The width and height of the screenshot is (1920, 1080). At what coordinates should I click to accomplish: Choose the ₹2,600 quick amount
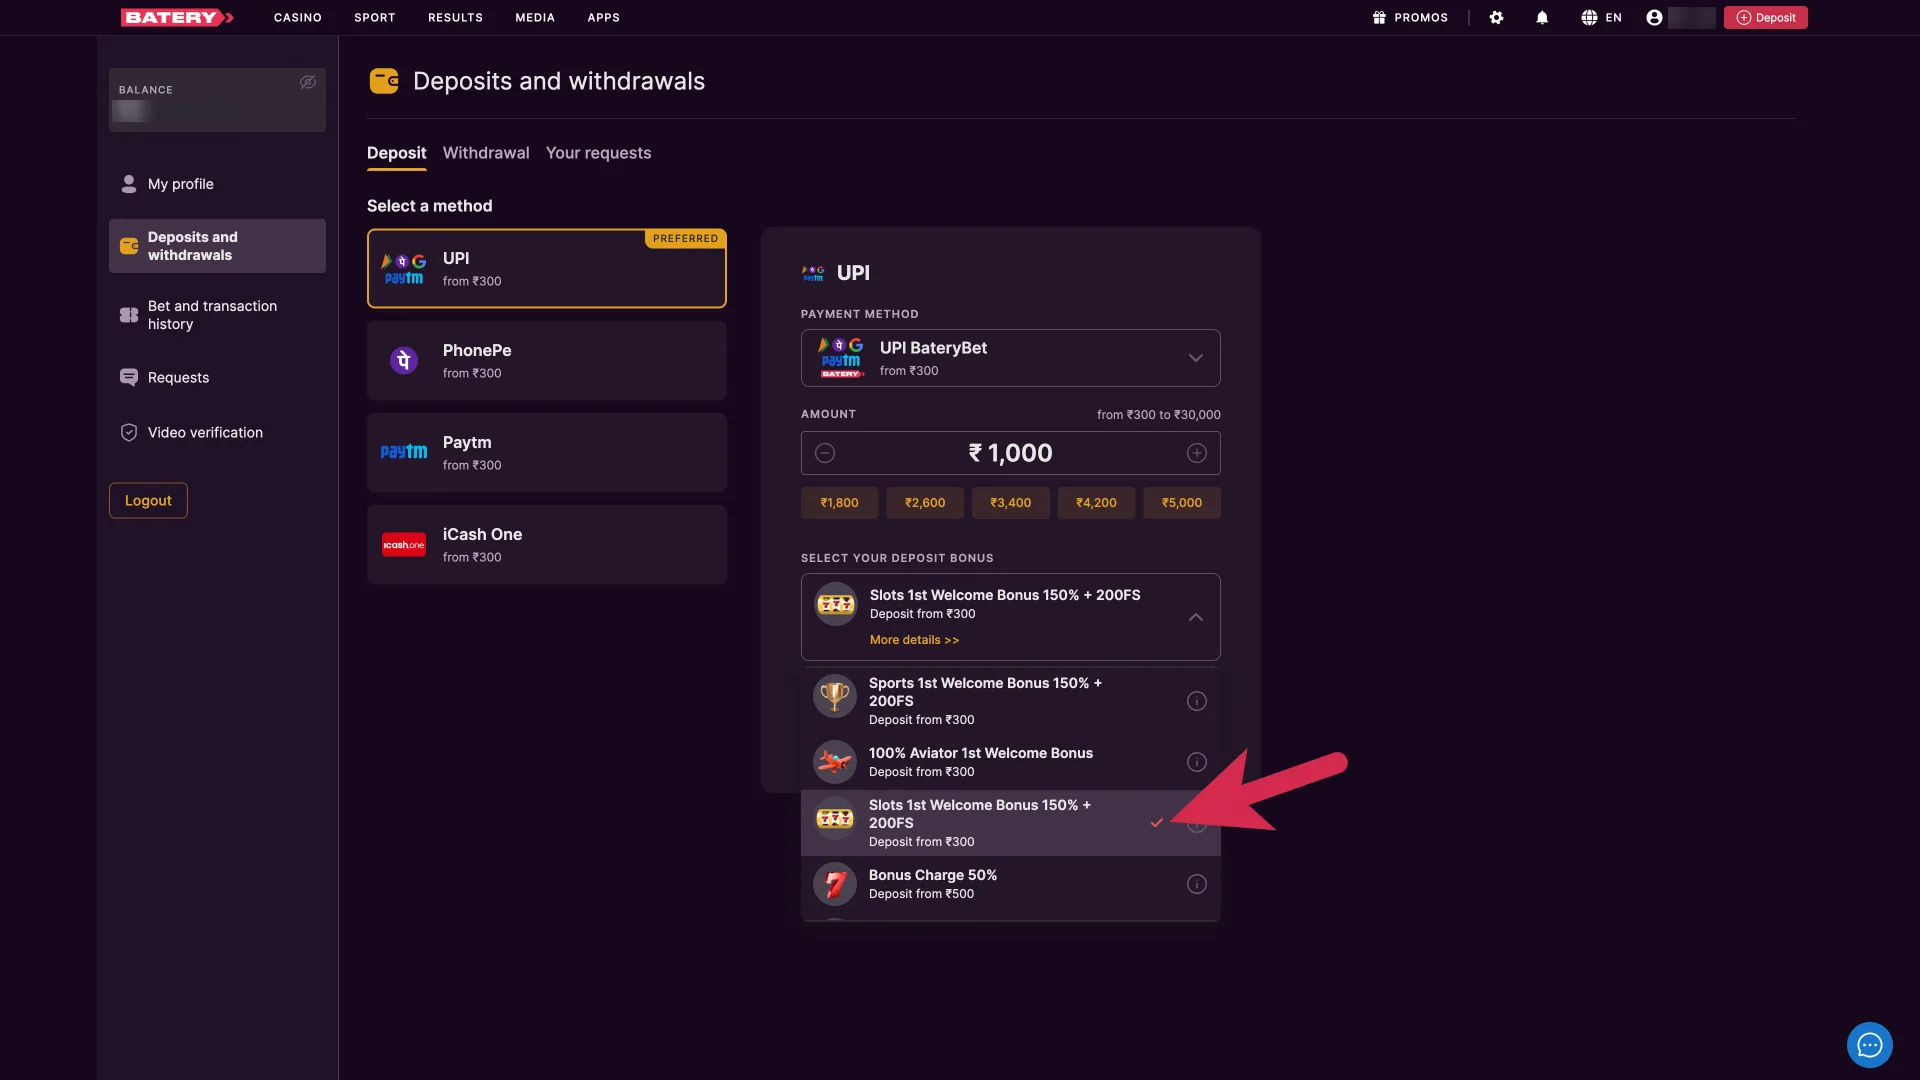925,503
